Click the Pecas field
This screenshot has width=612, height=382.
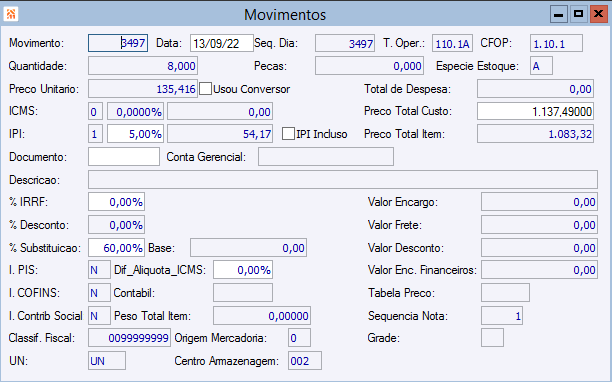click(369, 66)
